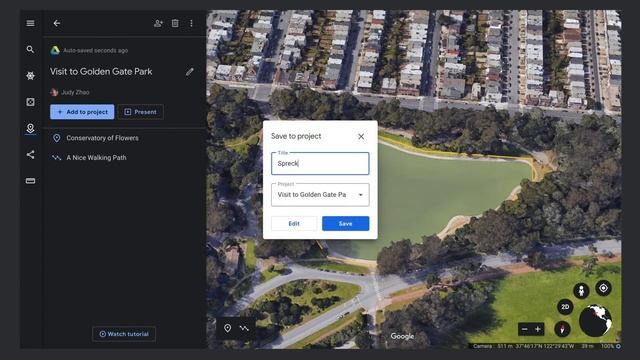Go back with the left arrow
The width and height of the screenshot is (640, 360).
coord(57,23)
